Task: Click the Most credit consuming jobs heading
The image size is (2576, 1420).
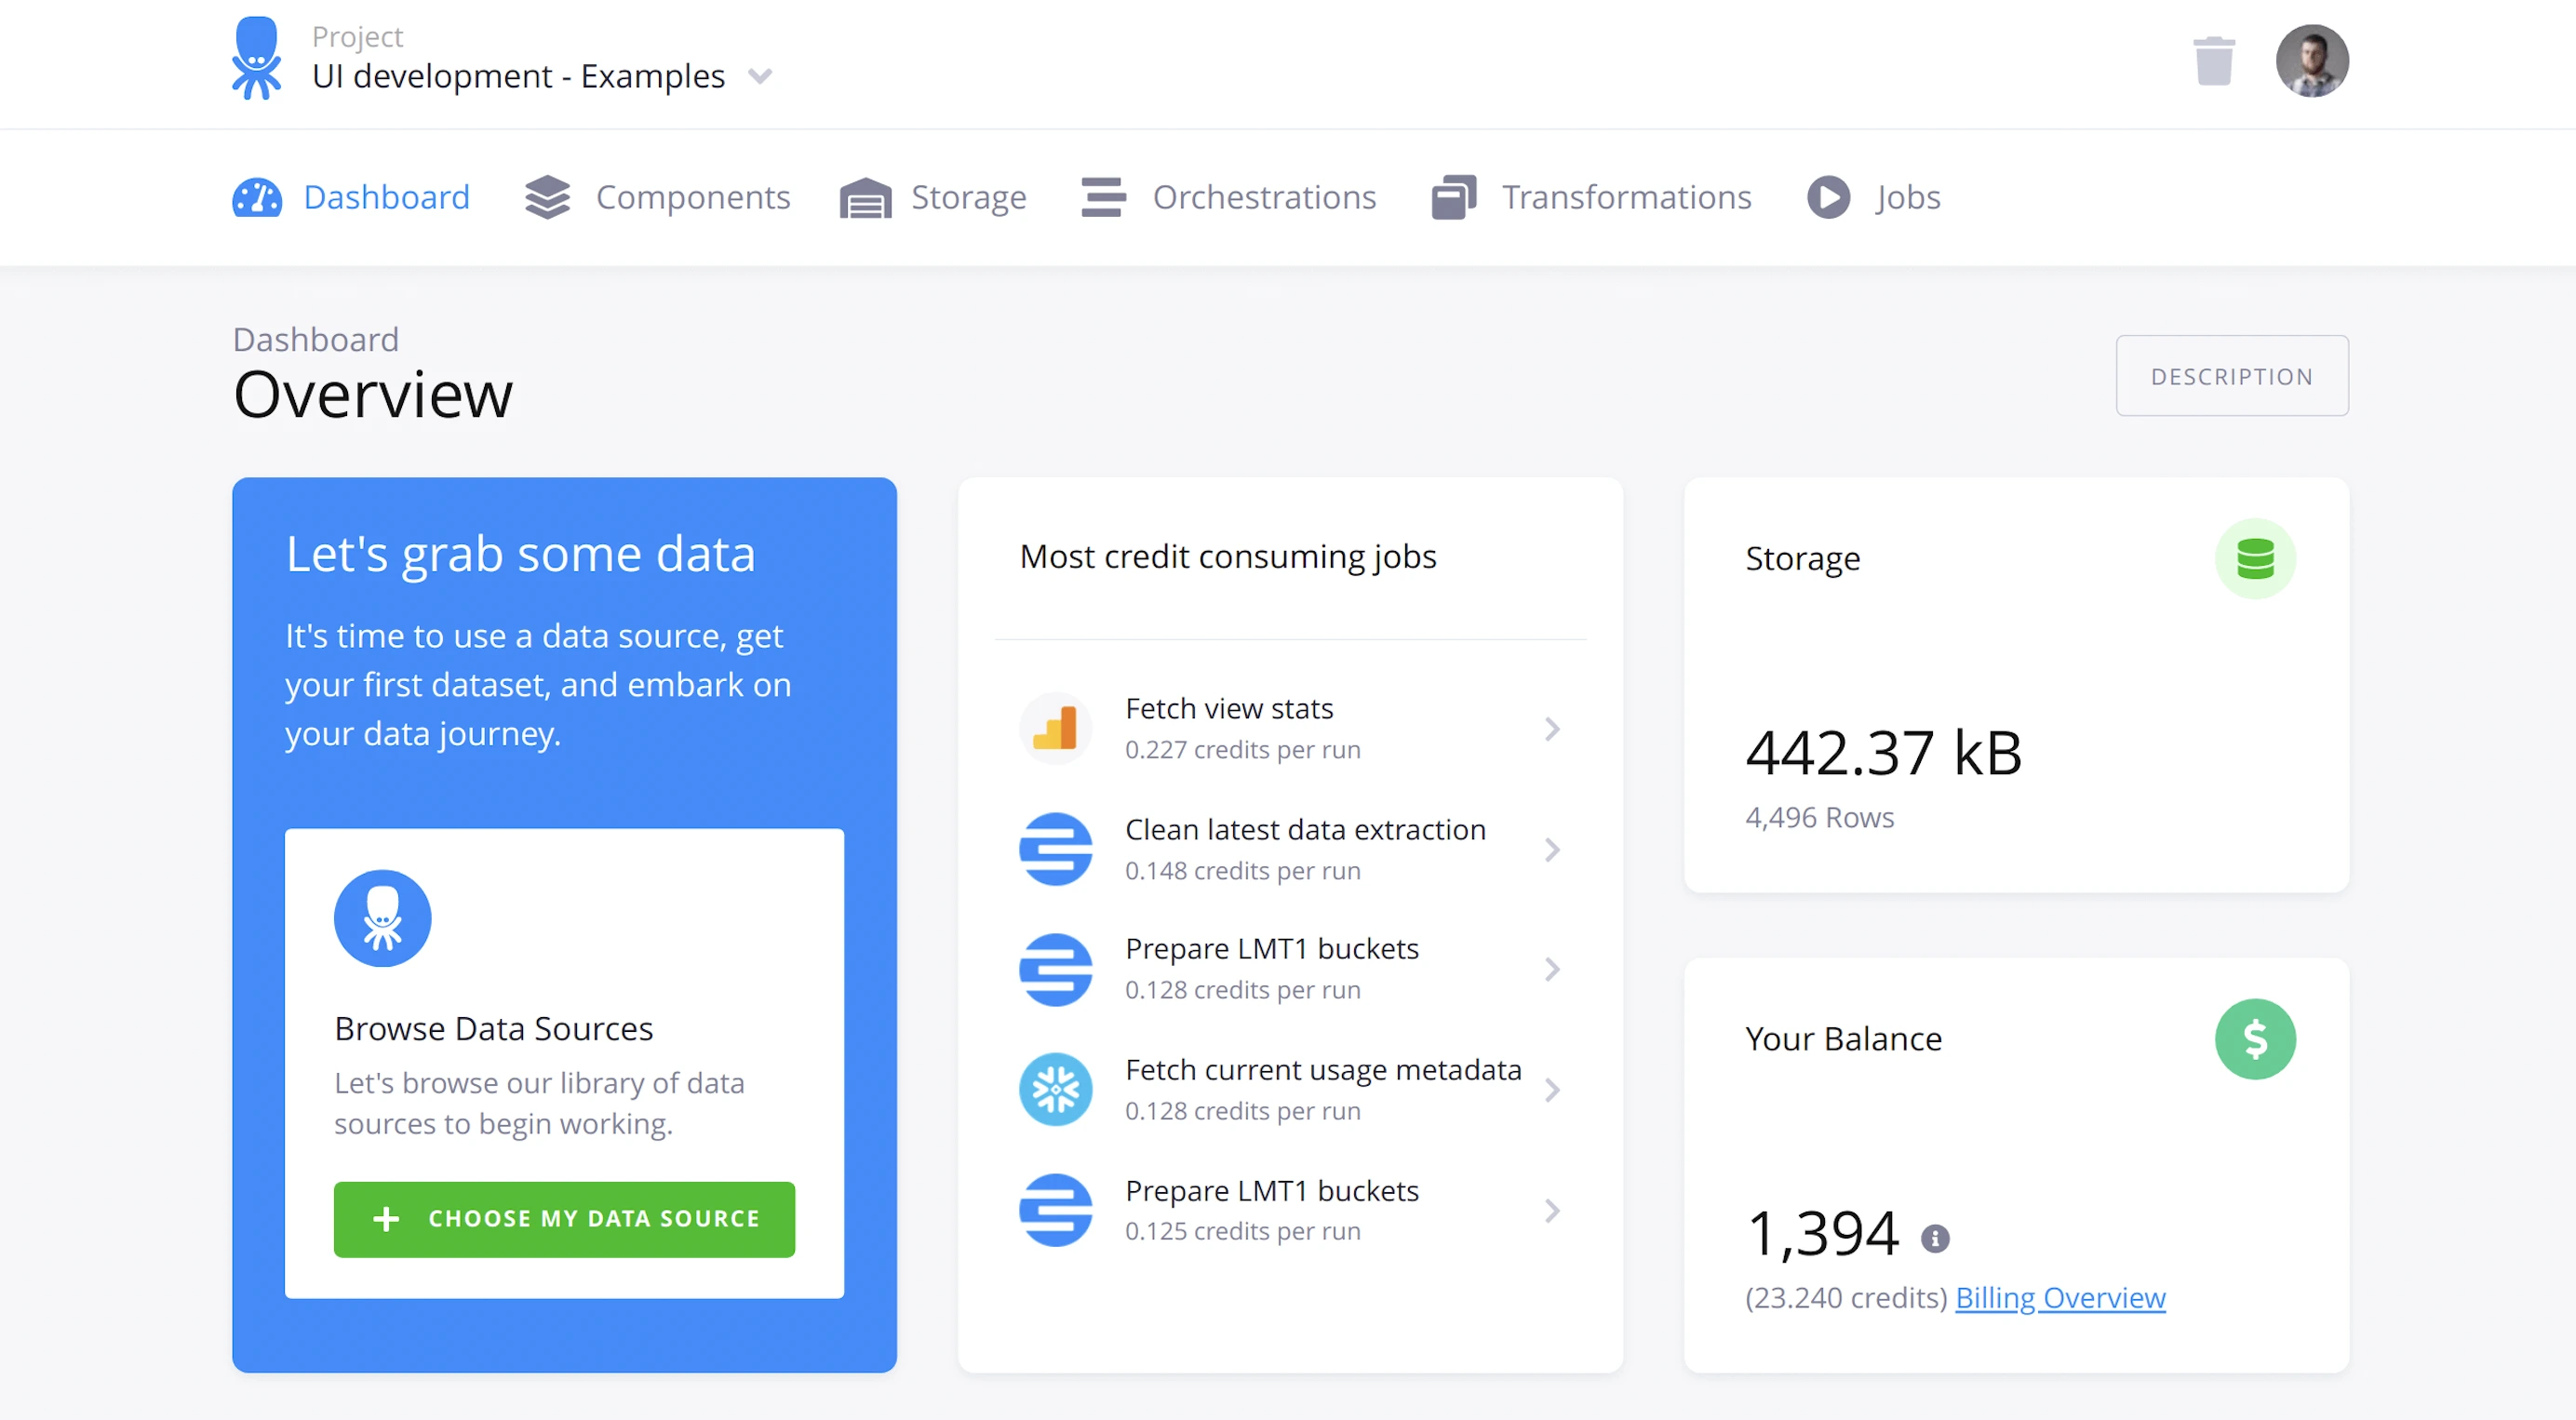Action: click(x=1227, y=556)
